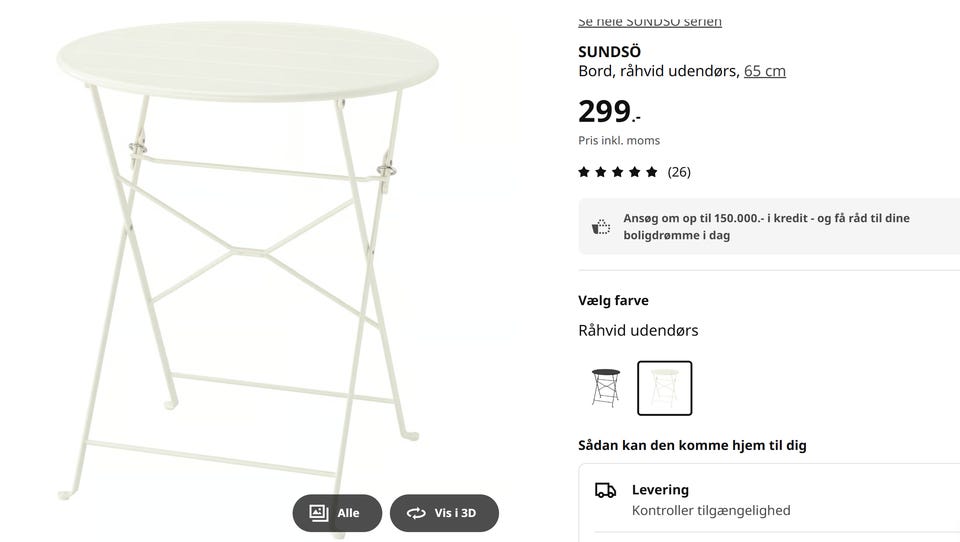This screenshot has width=960, height=542.
Task: Click the Sådan kan den komme hjem heading
Action: pos(692,445)
